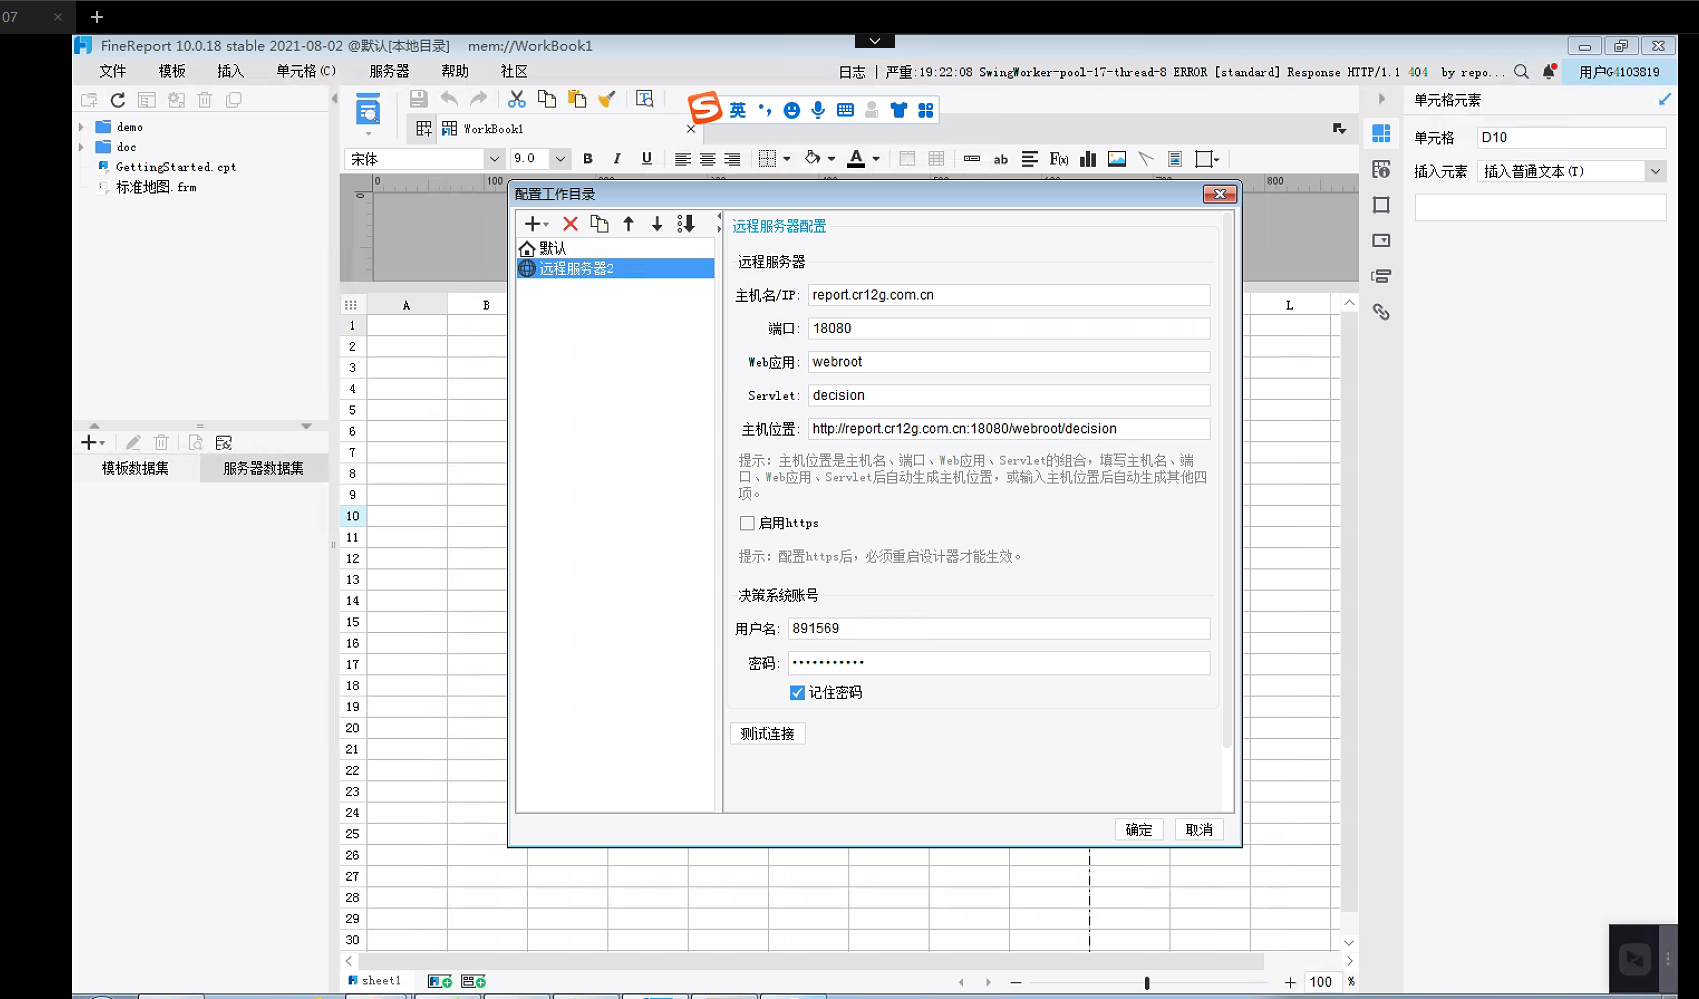The image size is (1699, 999).
Task: Open the 插入 menu
Action: [x=230, y=71]
